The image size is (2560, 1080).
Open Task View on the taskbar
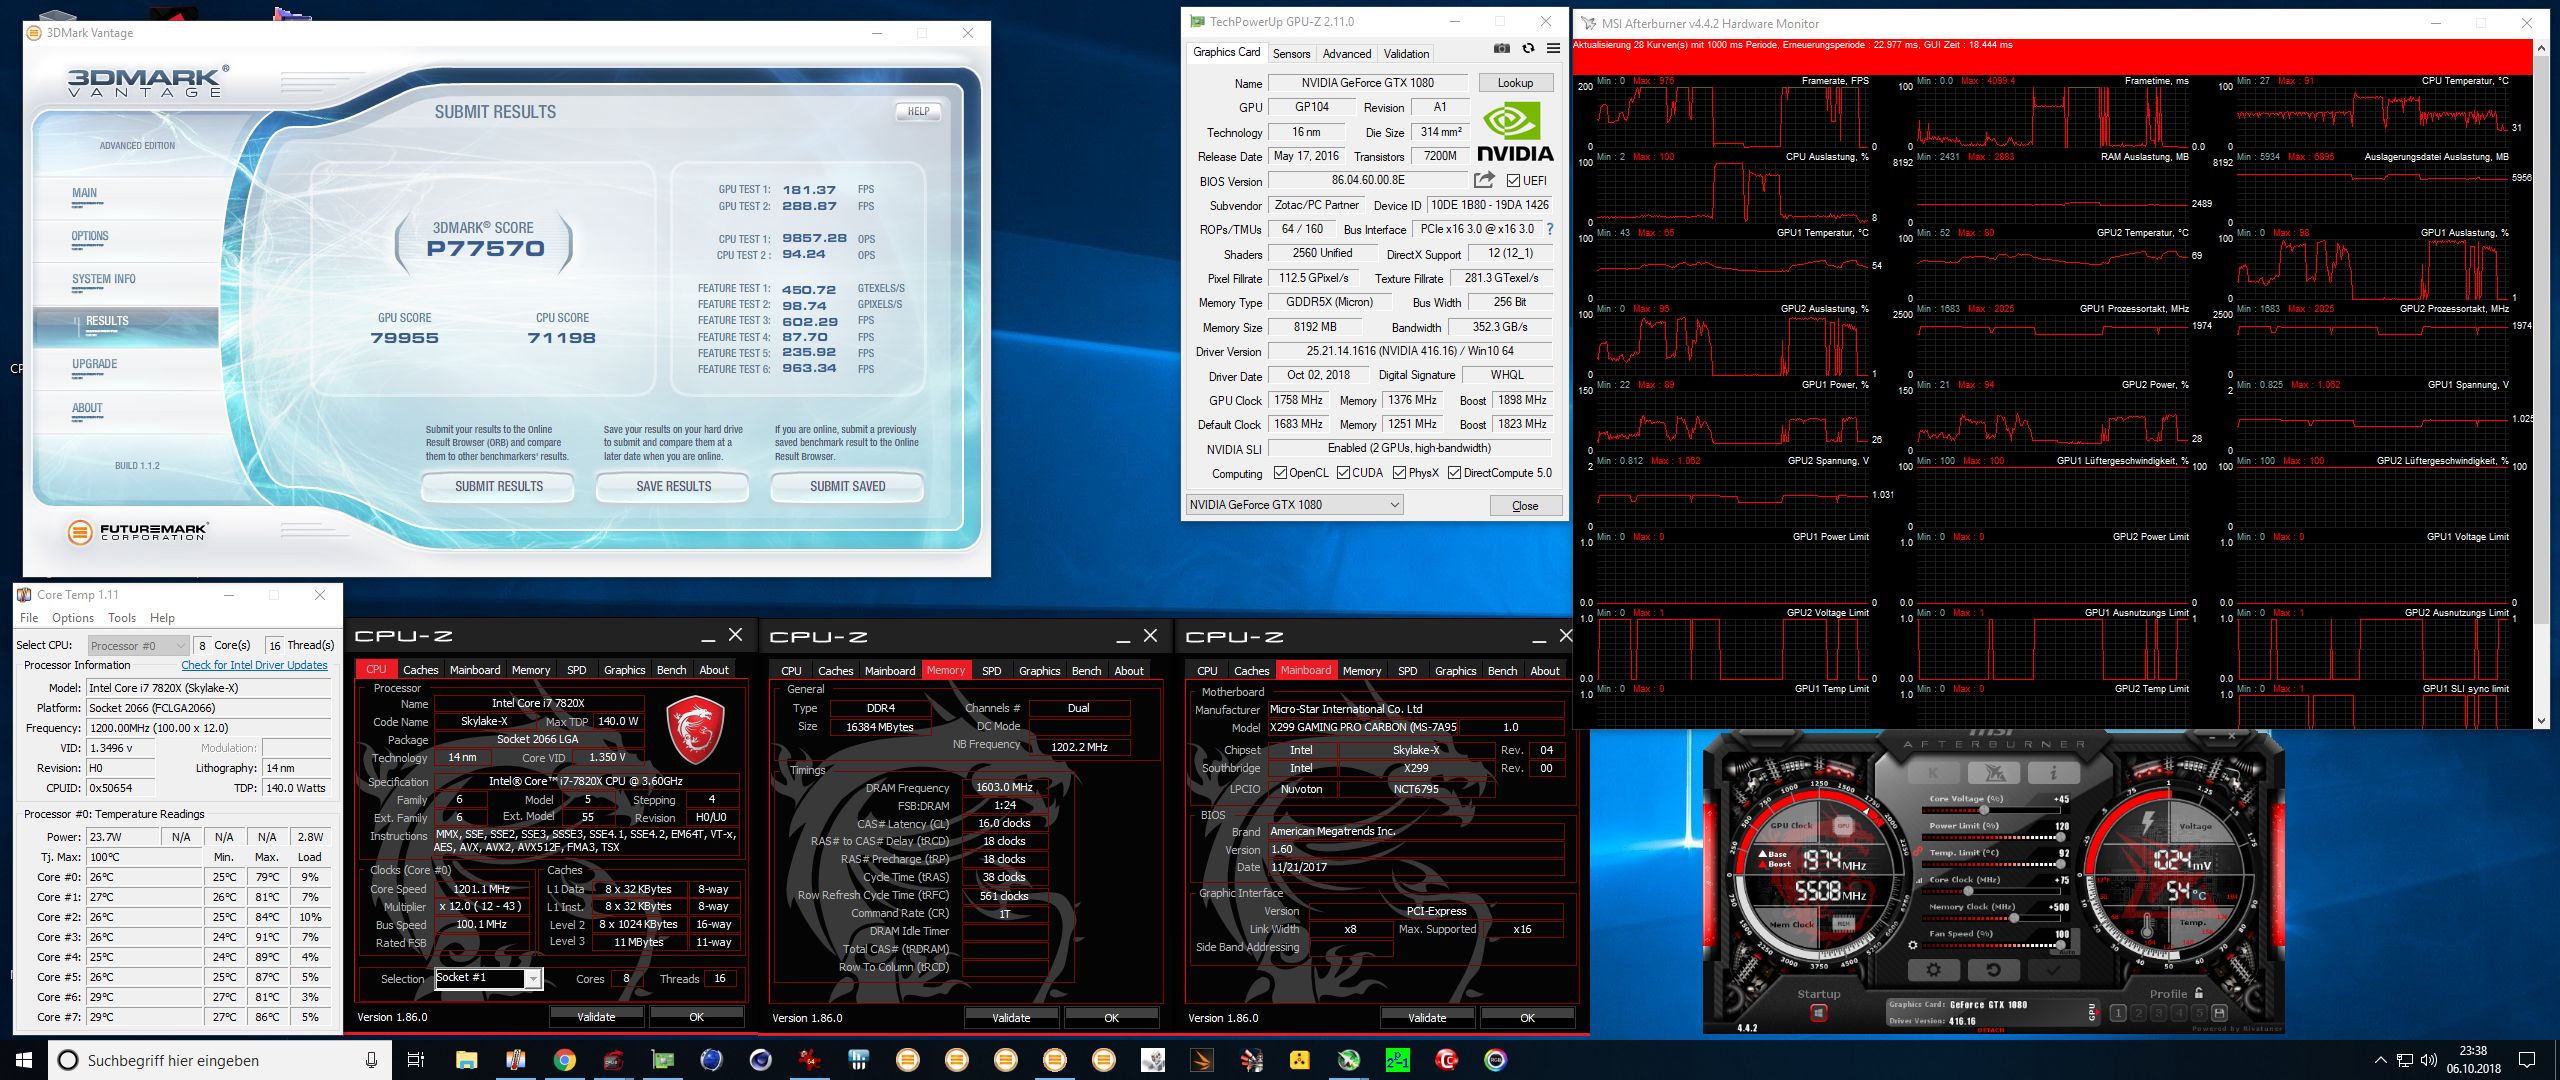(416, 1060)
